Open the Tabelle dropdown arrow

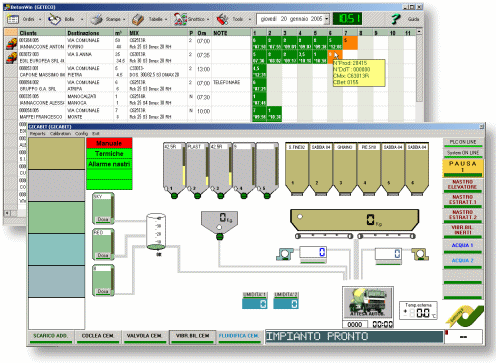point(166,19)
